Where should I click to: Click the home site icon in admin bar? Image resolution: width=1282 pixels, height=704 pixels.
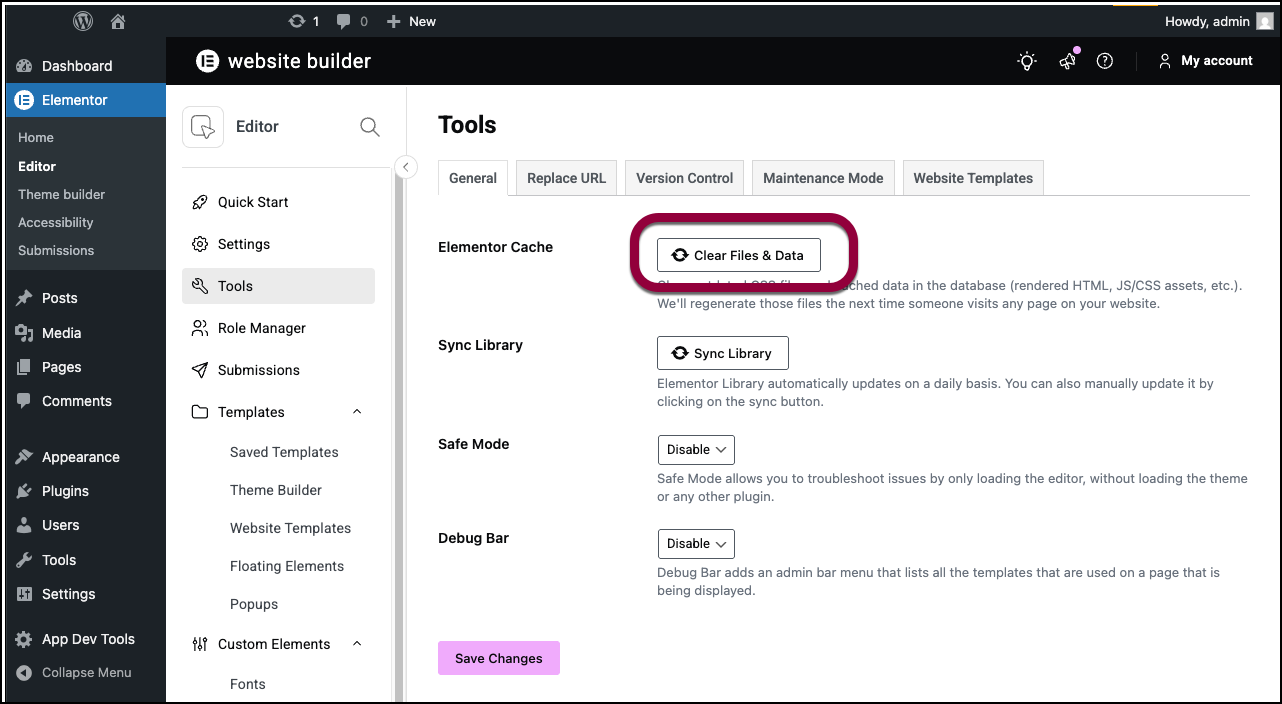pos(118,21)
